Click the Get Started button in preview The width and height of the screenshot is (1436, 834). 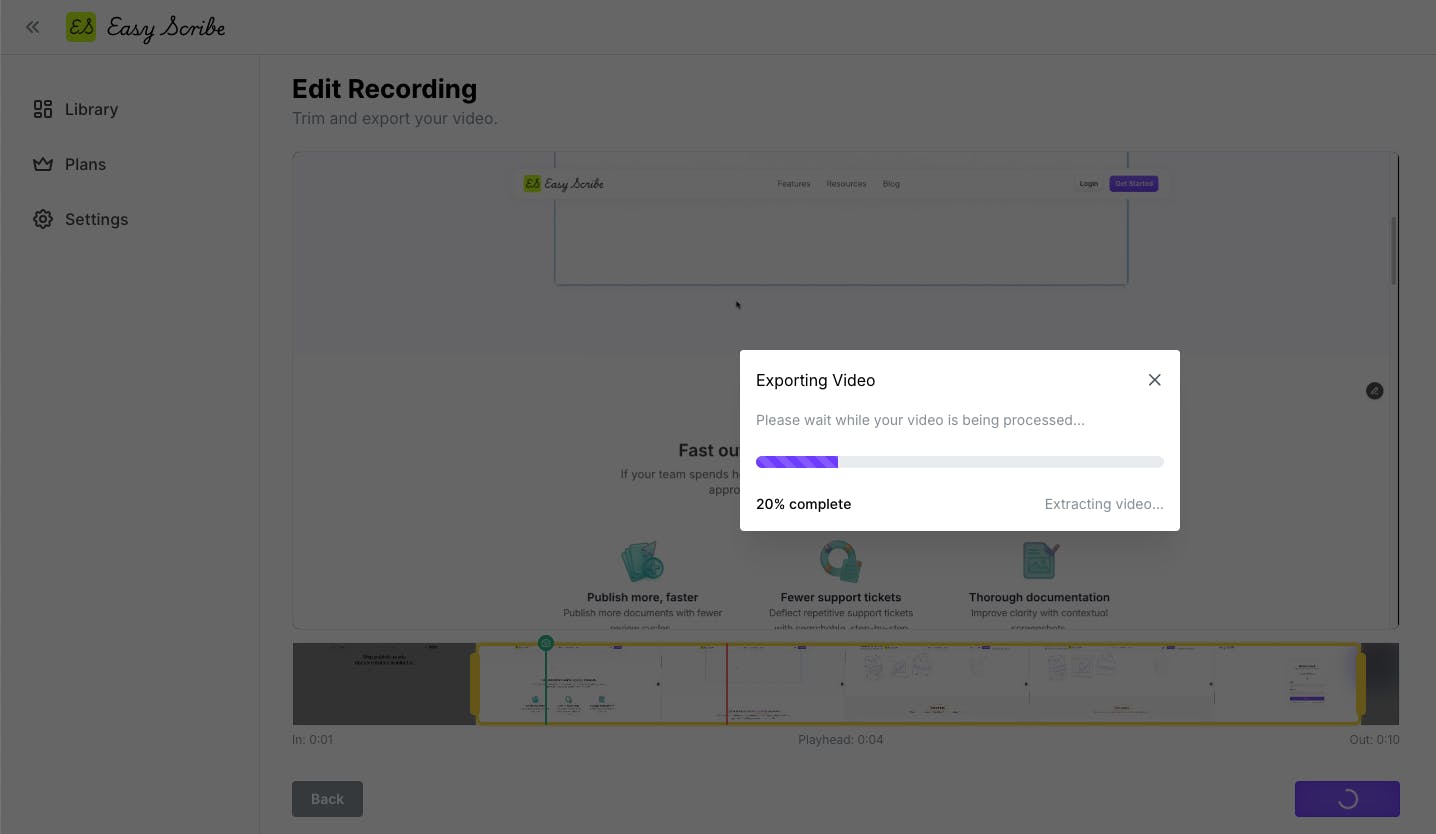point(1134,184)
